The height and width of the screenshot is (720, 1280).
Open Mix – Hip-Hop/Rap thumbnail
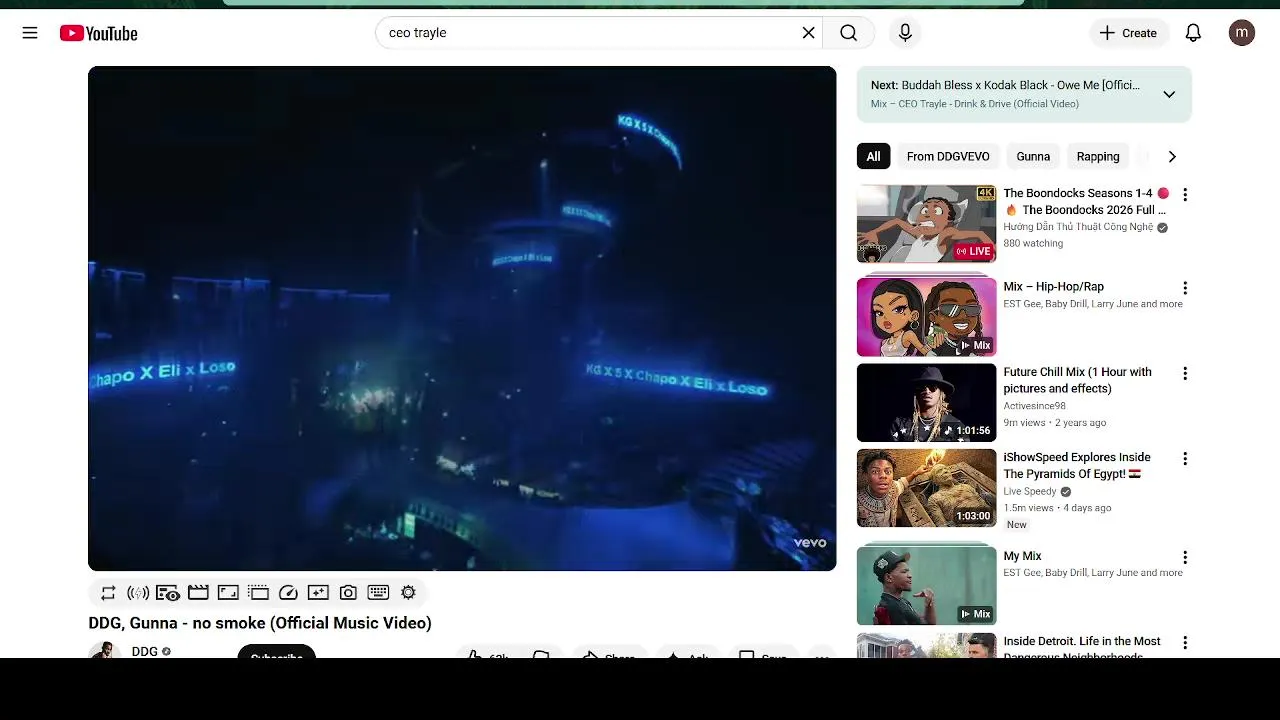pos(926,316)
